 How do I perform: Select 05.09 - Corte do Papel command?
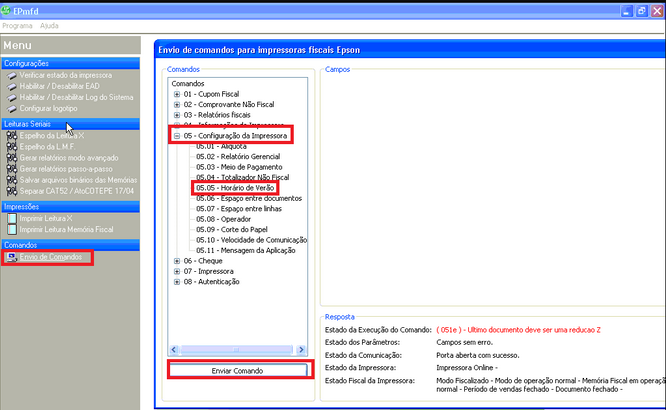[229, 229]
